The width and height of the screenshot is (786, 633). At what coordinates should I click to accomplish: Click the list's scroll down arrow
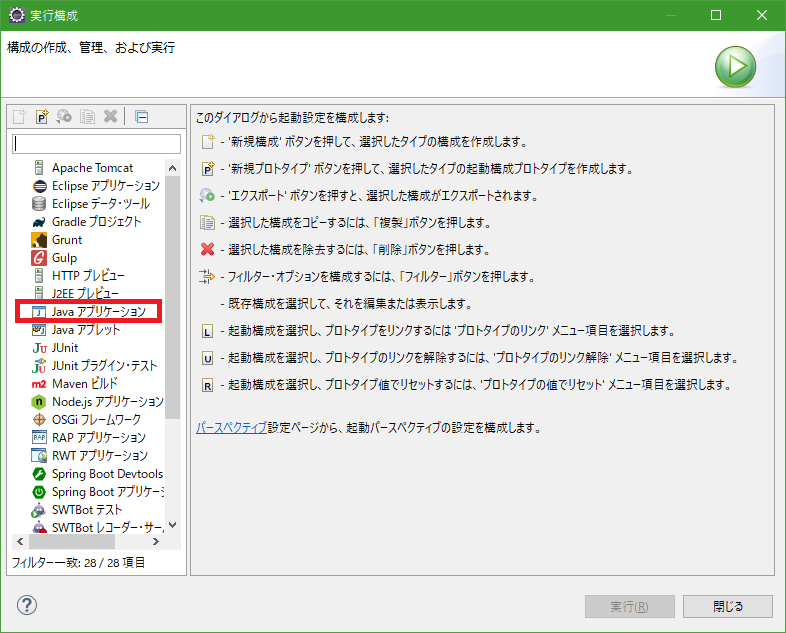(x=172, y=524)
